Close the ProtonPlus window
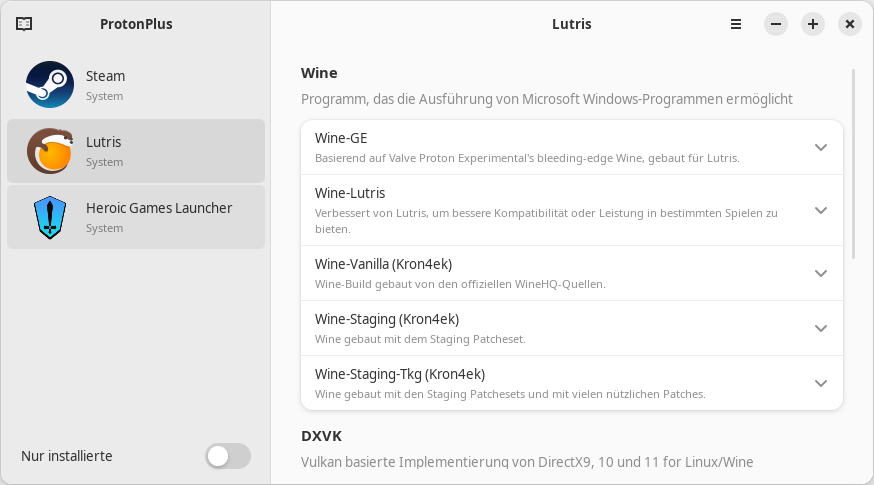Image resolution: width=874 pixels, height=485 pixels. point(849,24)
